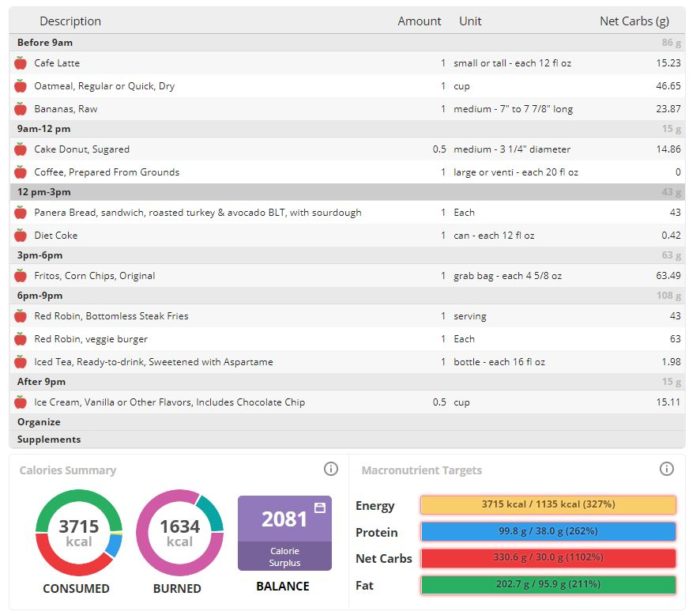Image resolution: width=700 pixels, height=615 pixels.
Task: Select the Cake Donut, Sugared entry
Action: coord(347,149)
